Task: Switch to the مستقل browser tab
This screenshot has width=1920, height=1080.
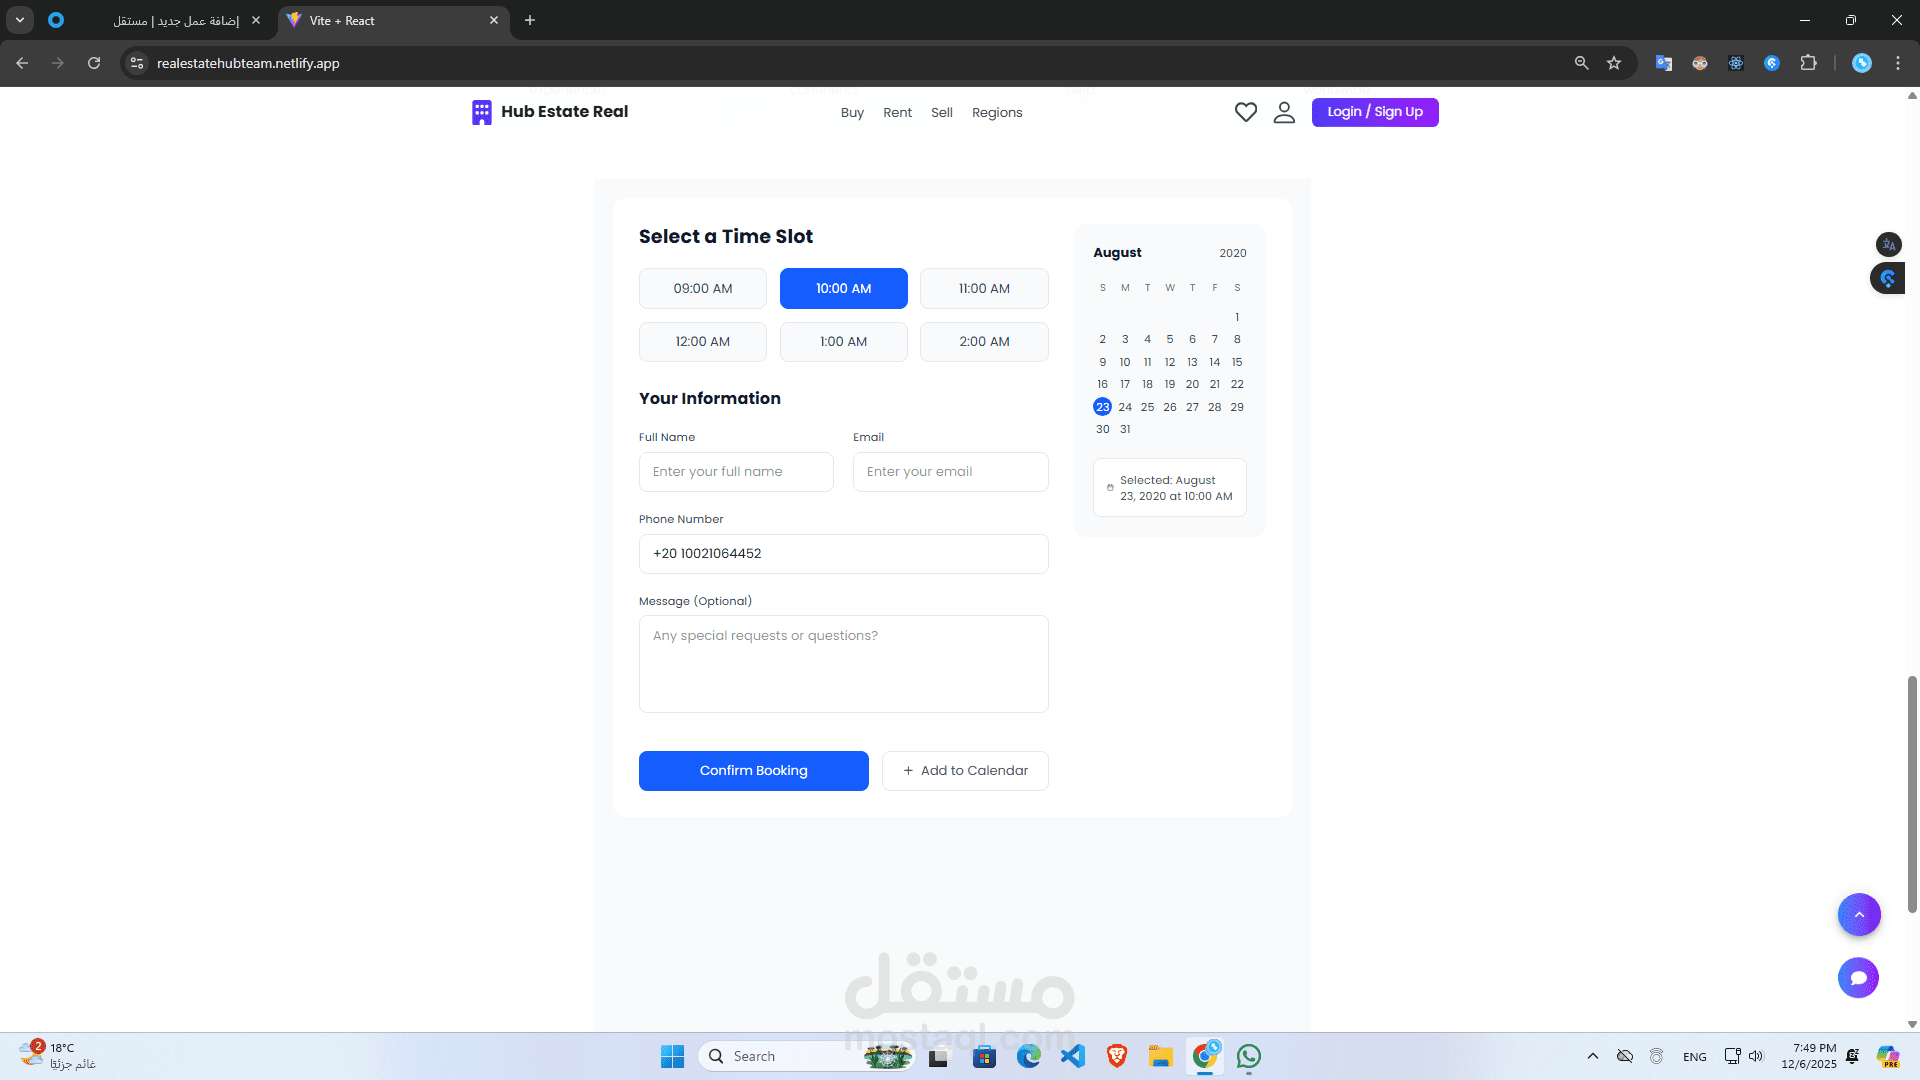Action: pyautogui.click(x=176, y=20)
